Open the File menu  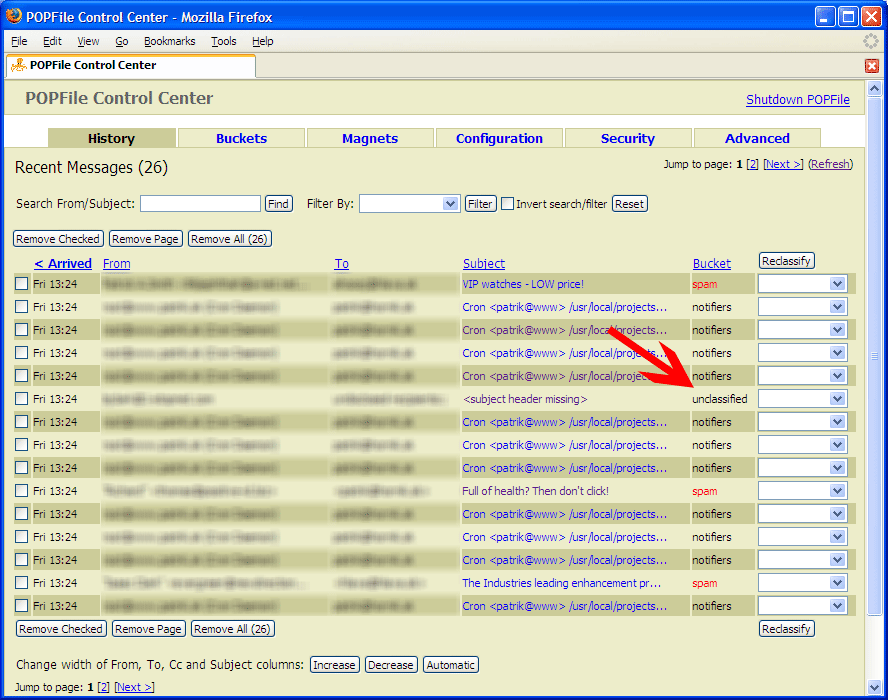[19, 41]
